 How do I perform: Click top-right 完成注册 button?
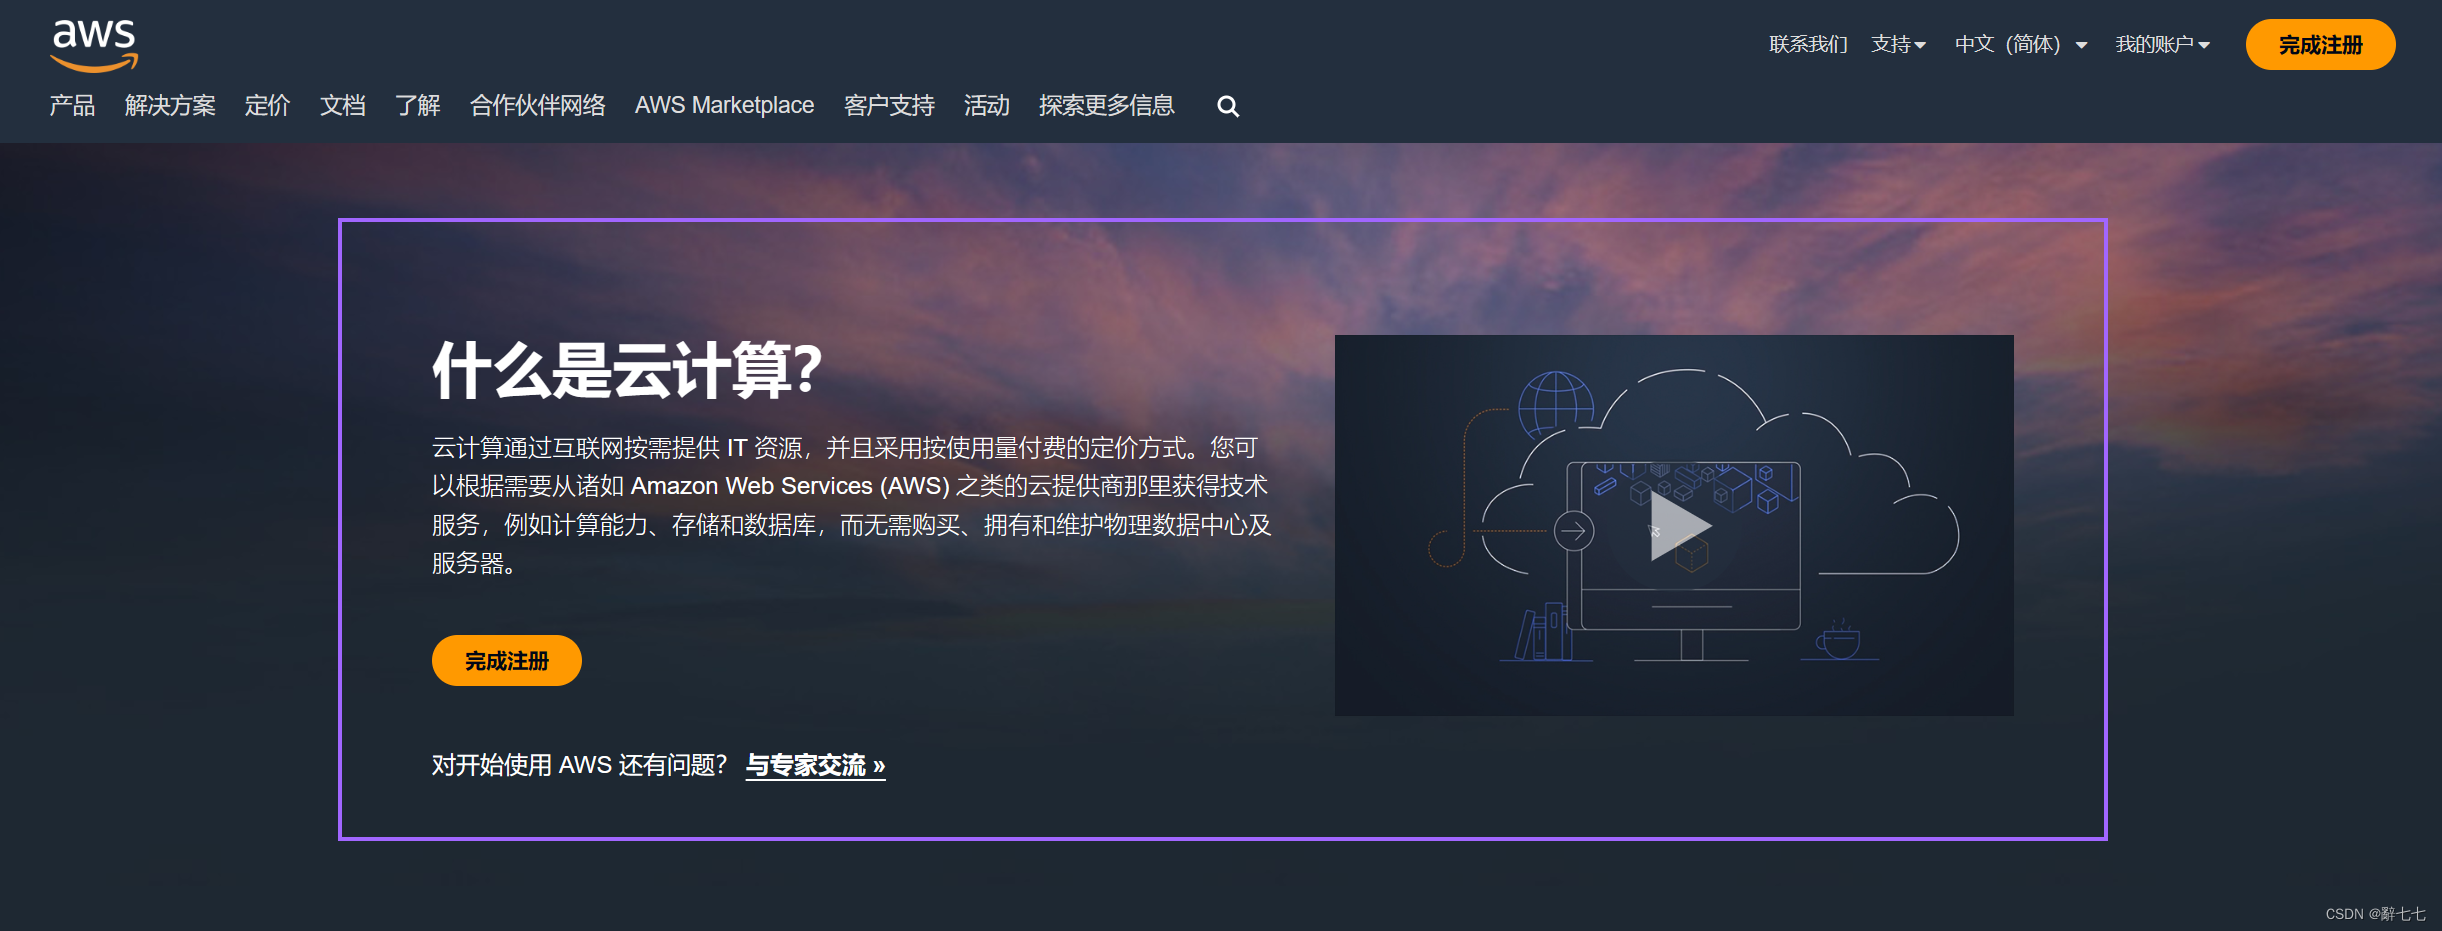click(2320, 45)
